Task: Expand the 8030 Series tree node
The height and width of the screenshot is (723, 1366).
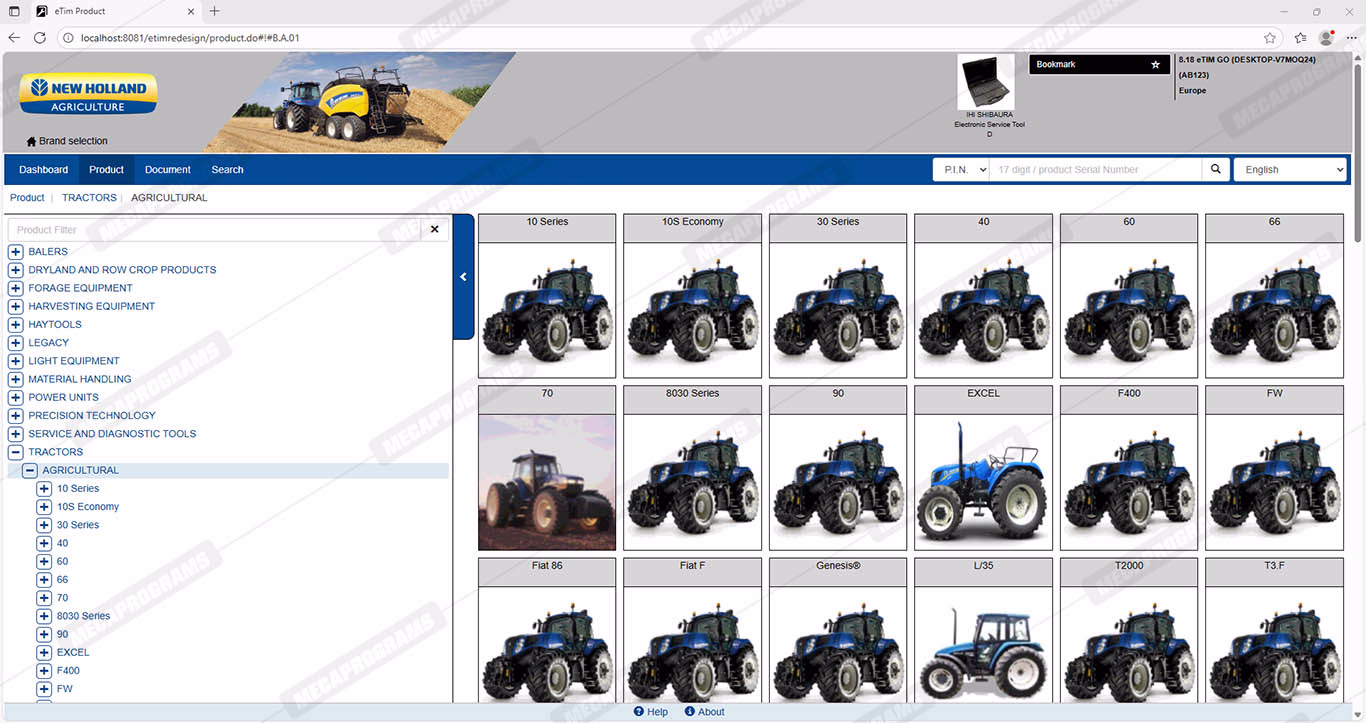Action: click(44, 616)
